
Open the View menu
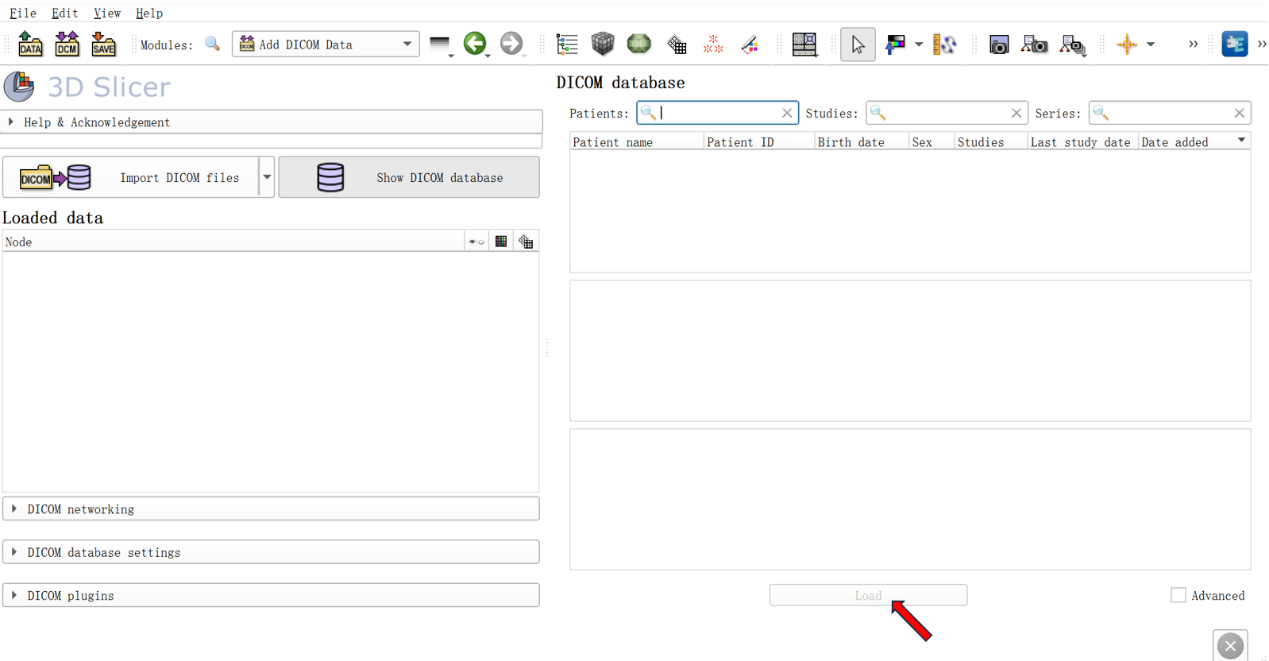click(107, 13)
